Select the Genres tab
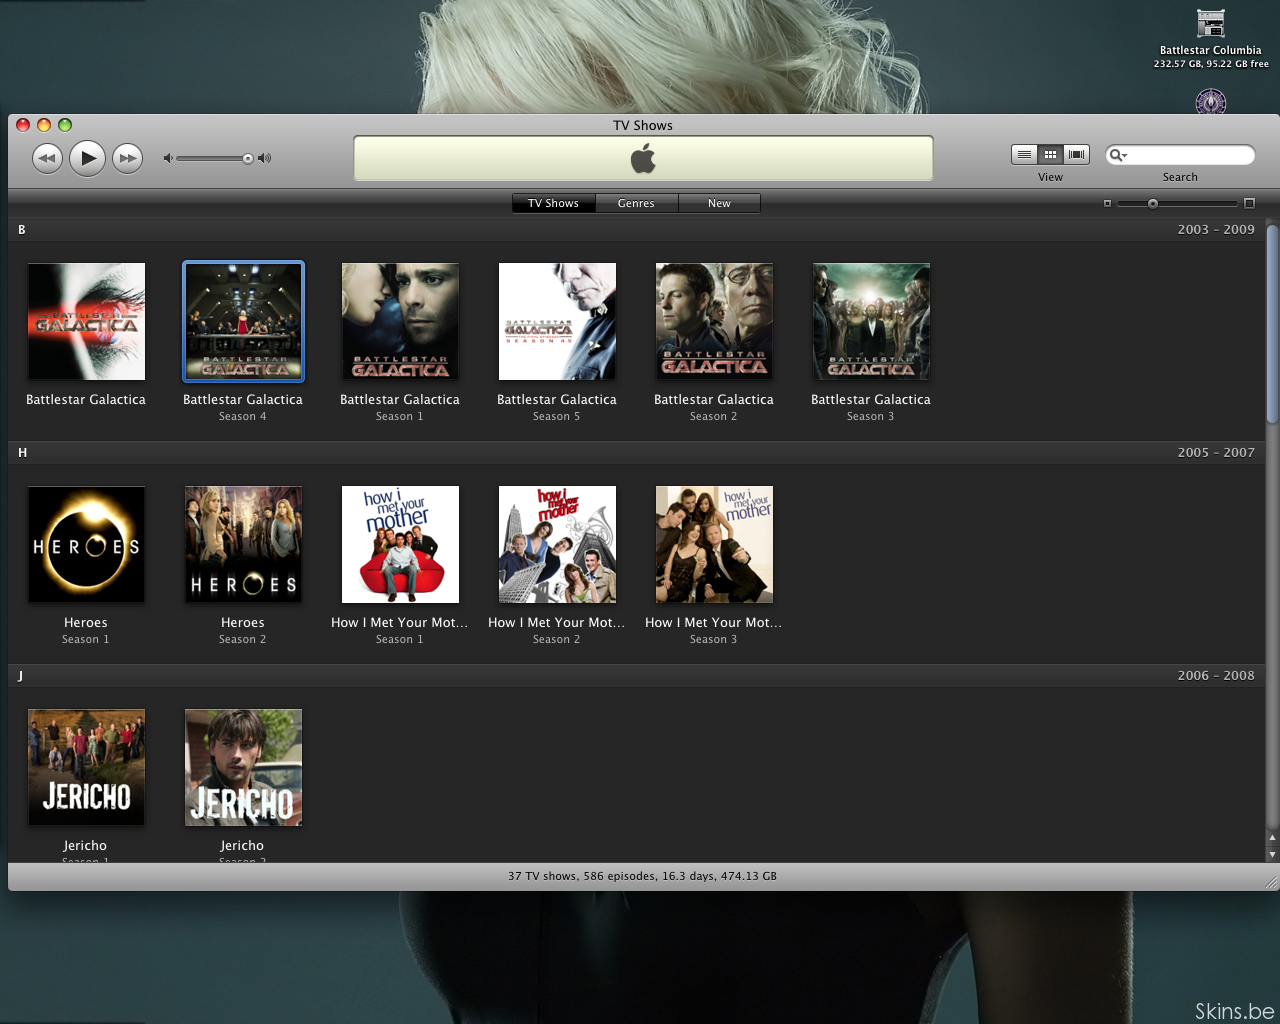This screenshot has height=1024, width=1280. (636, 203)
